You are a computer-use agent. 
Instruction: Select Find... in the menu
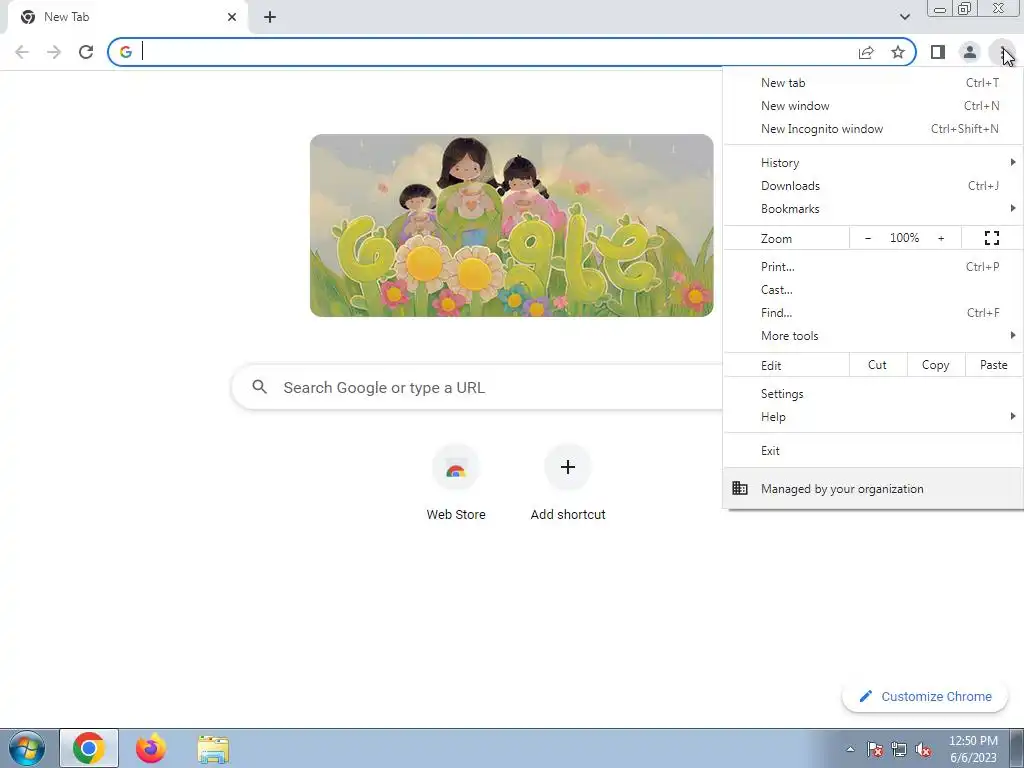[873, 312]
